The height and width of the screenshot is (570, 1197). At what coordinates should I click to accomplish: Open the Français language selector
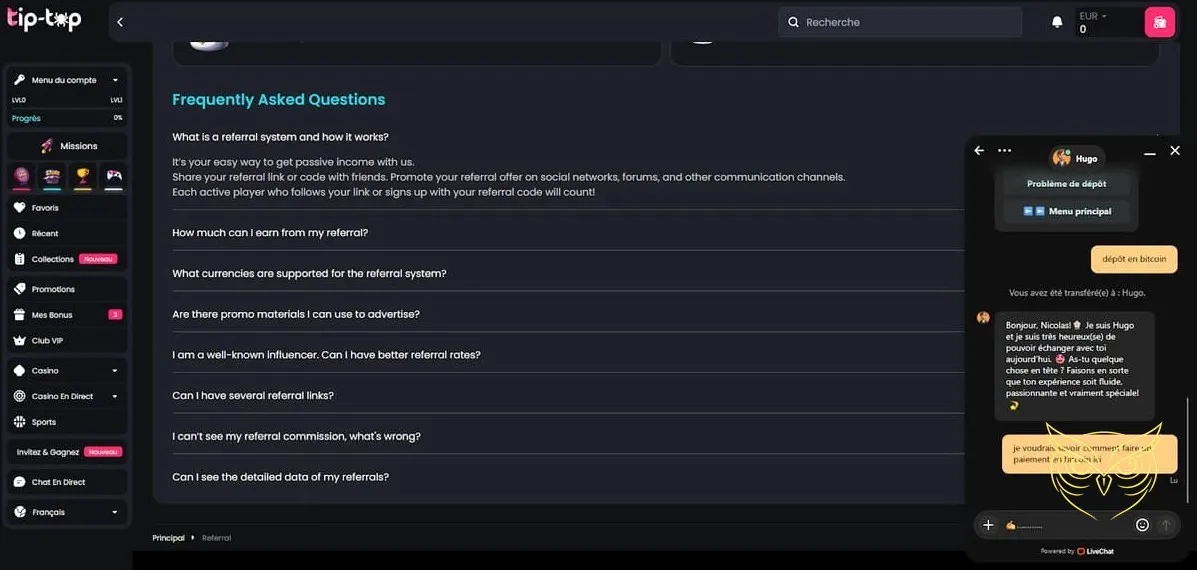click(x=67, y=512)
